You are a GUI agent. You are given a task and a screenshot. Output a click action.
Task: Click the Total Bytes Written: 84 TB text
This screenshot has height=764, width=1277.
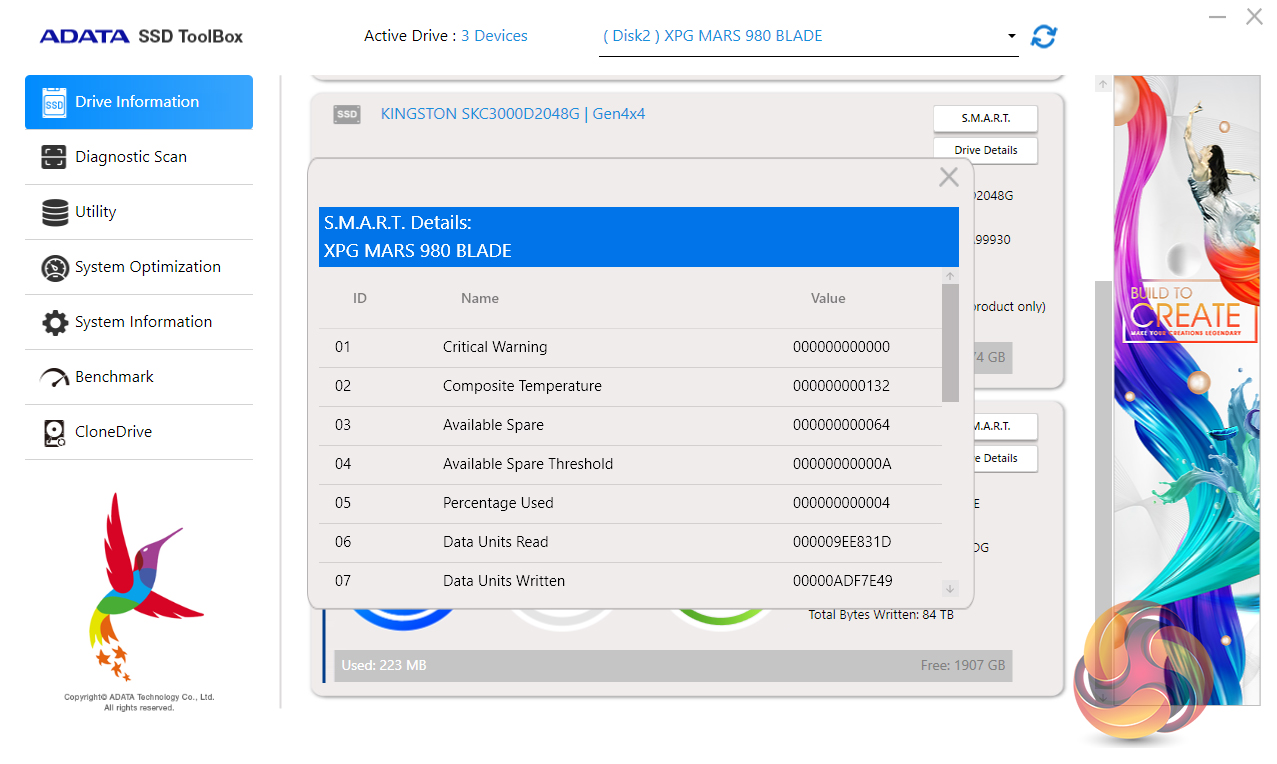(x=881, y=615)
